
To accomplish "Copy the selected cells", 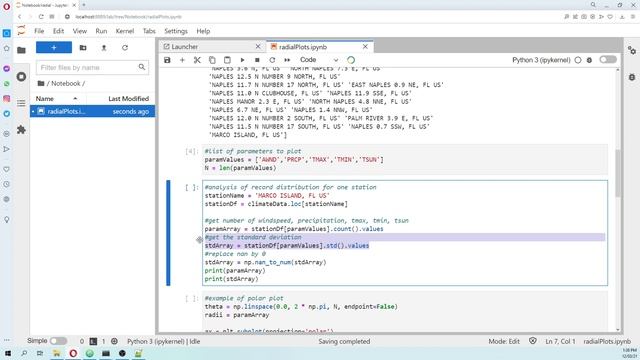I will tap(212, 60).
